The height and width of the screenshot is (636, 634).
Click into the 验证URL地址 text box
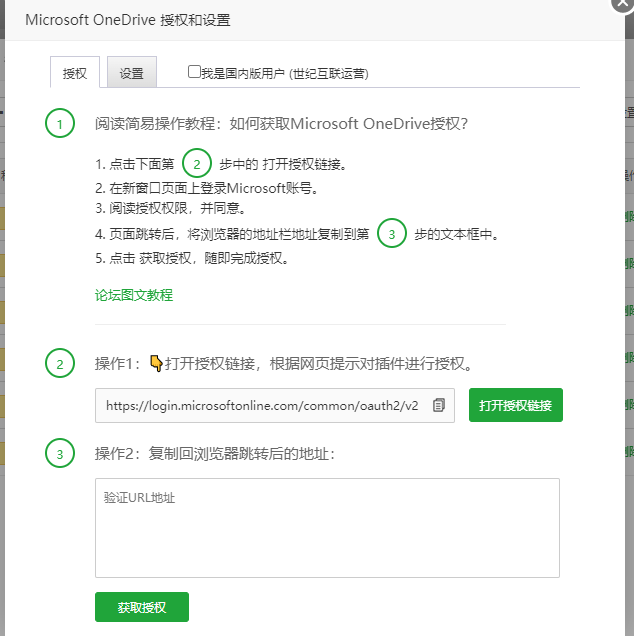[x=327, y=528]
